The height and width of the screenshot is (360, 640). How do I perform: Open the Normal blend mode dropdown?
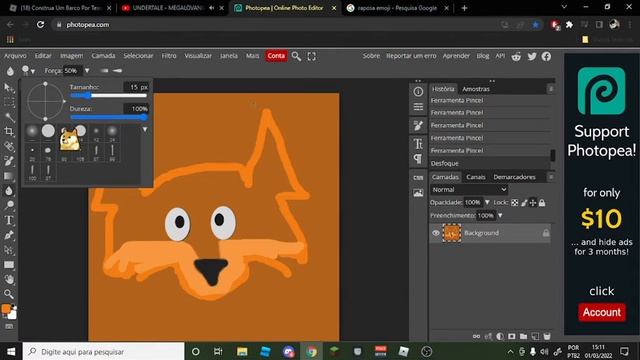(x=469, y=190)
